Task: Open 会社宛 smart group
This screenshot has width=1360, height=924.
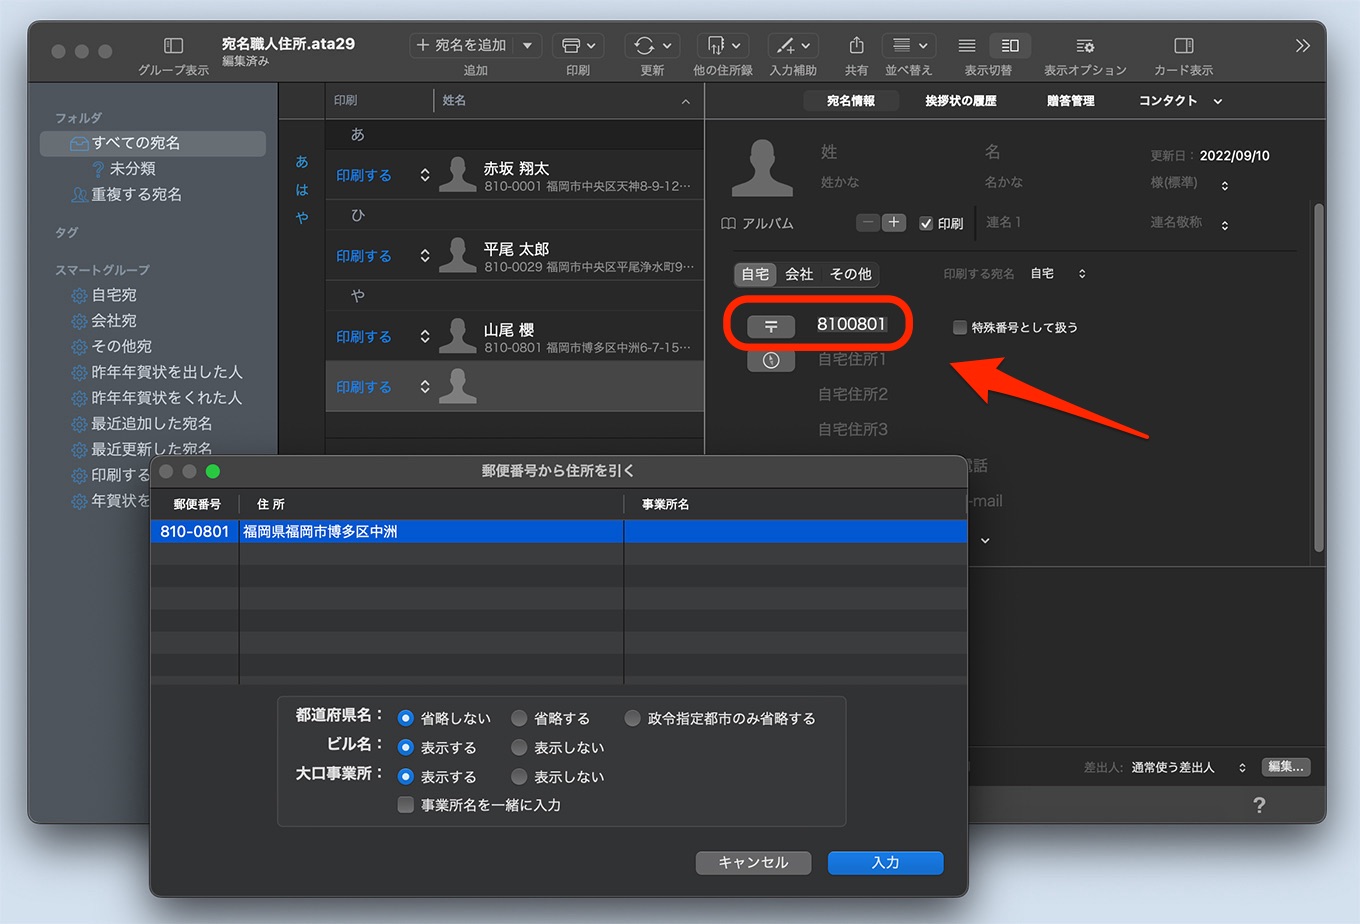Action: [x=114, y=321]
